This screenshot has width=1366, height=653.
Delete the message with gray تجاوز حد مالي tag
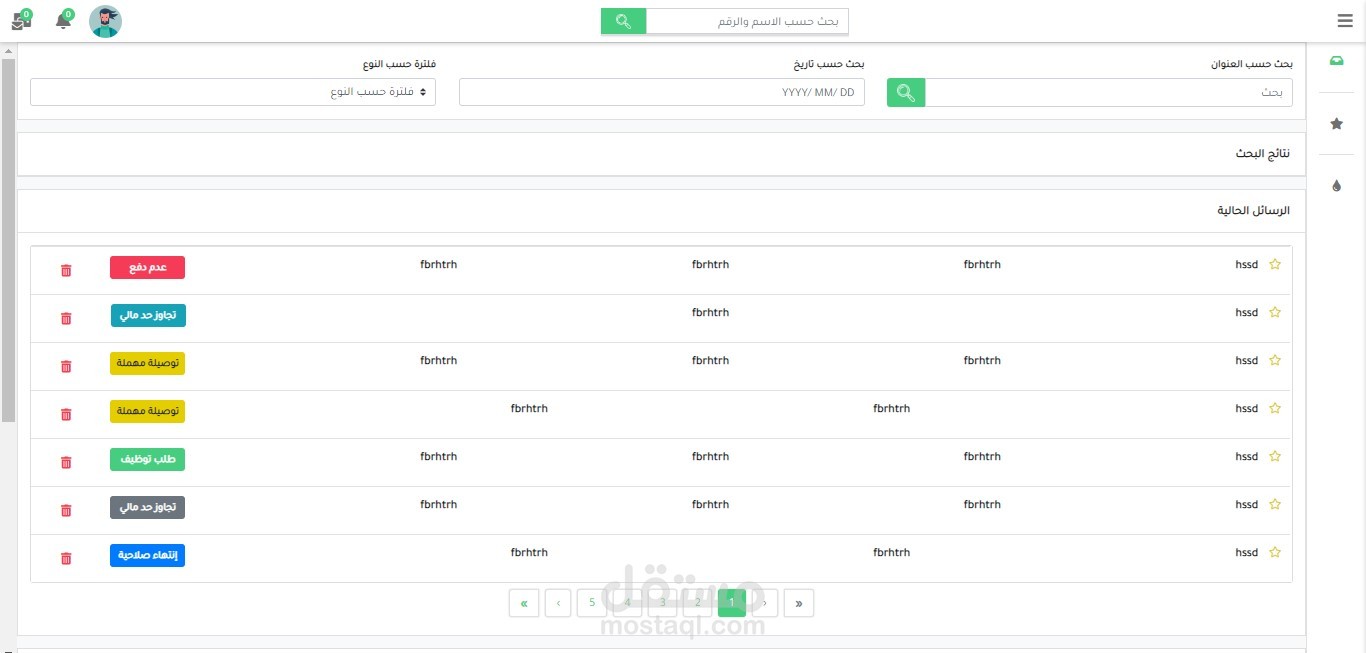pyautogui.click(x=66, y=510)
